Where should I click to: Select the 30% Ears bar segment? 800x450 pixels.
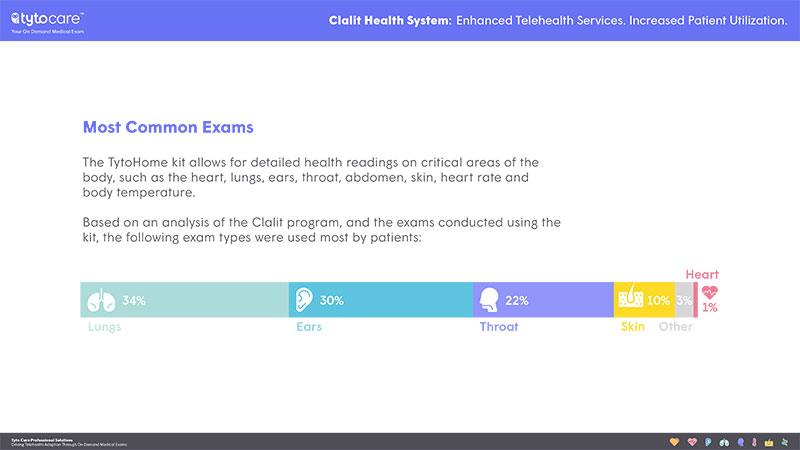[381, 300]
